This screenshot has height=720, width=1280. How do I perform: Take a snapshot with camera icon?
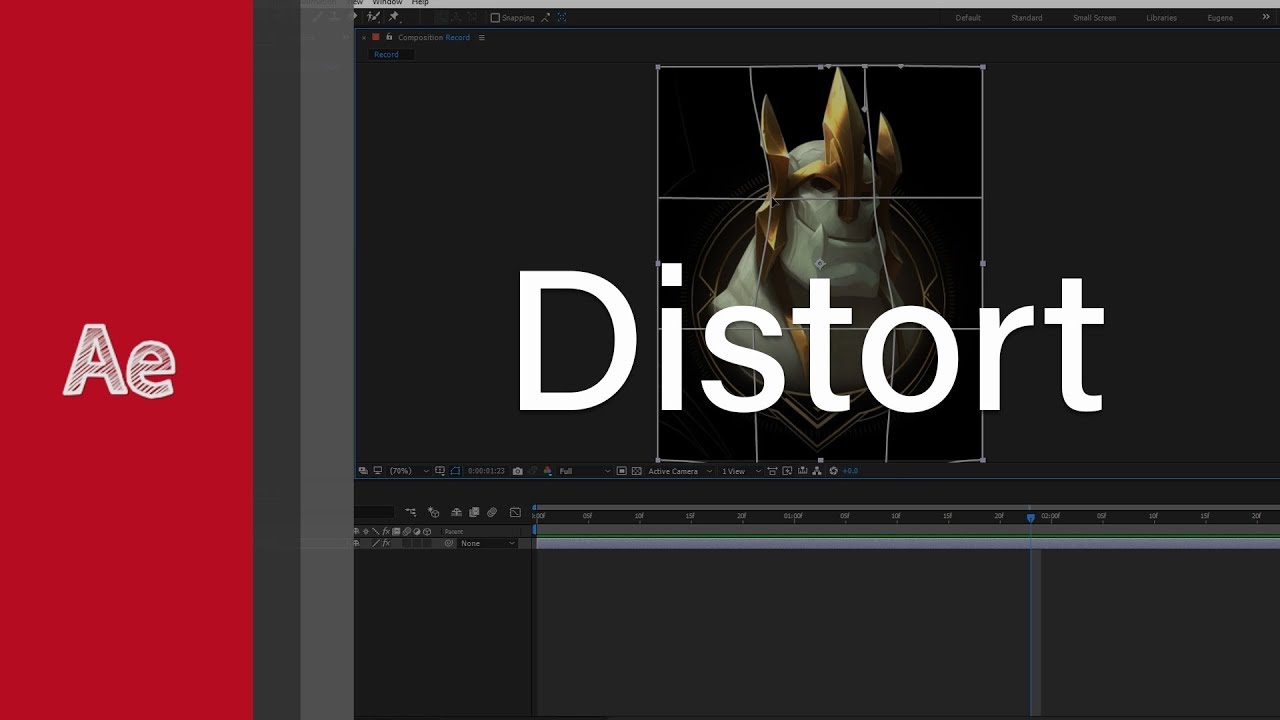pyautogui.click(x=517, y=471)
